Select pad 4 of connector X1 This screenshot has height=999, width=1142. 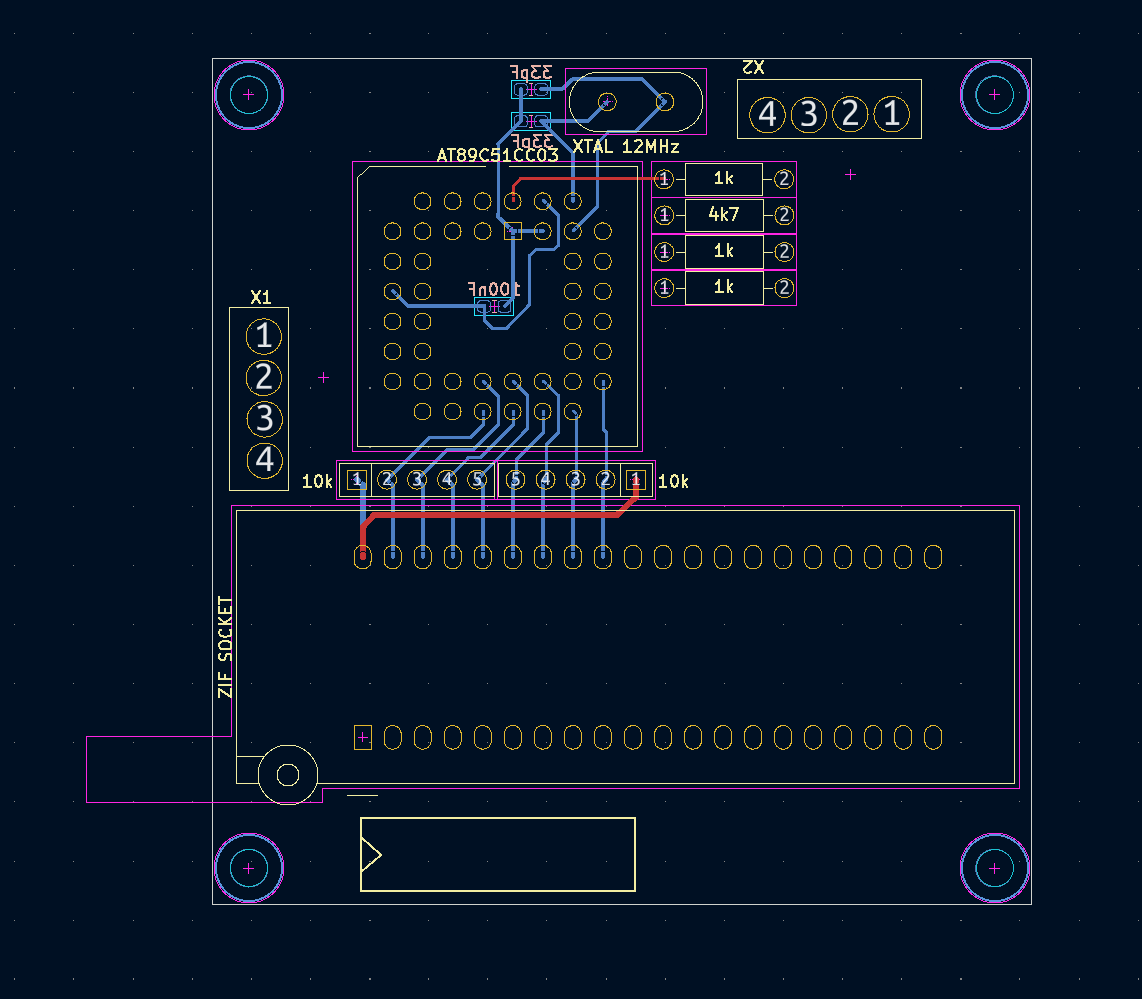pyautogui.click(x=264, y=460)
